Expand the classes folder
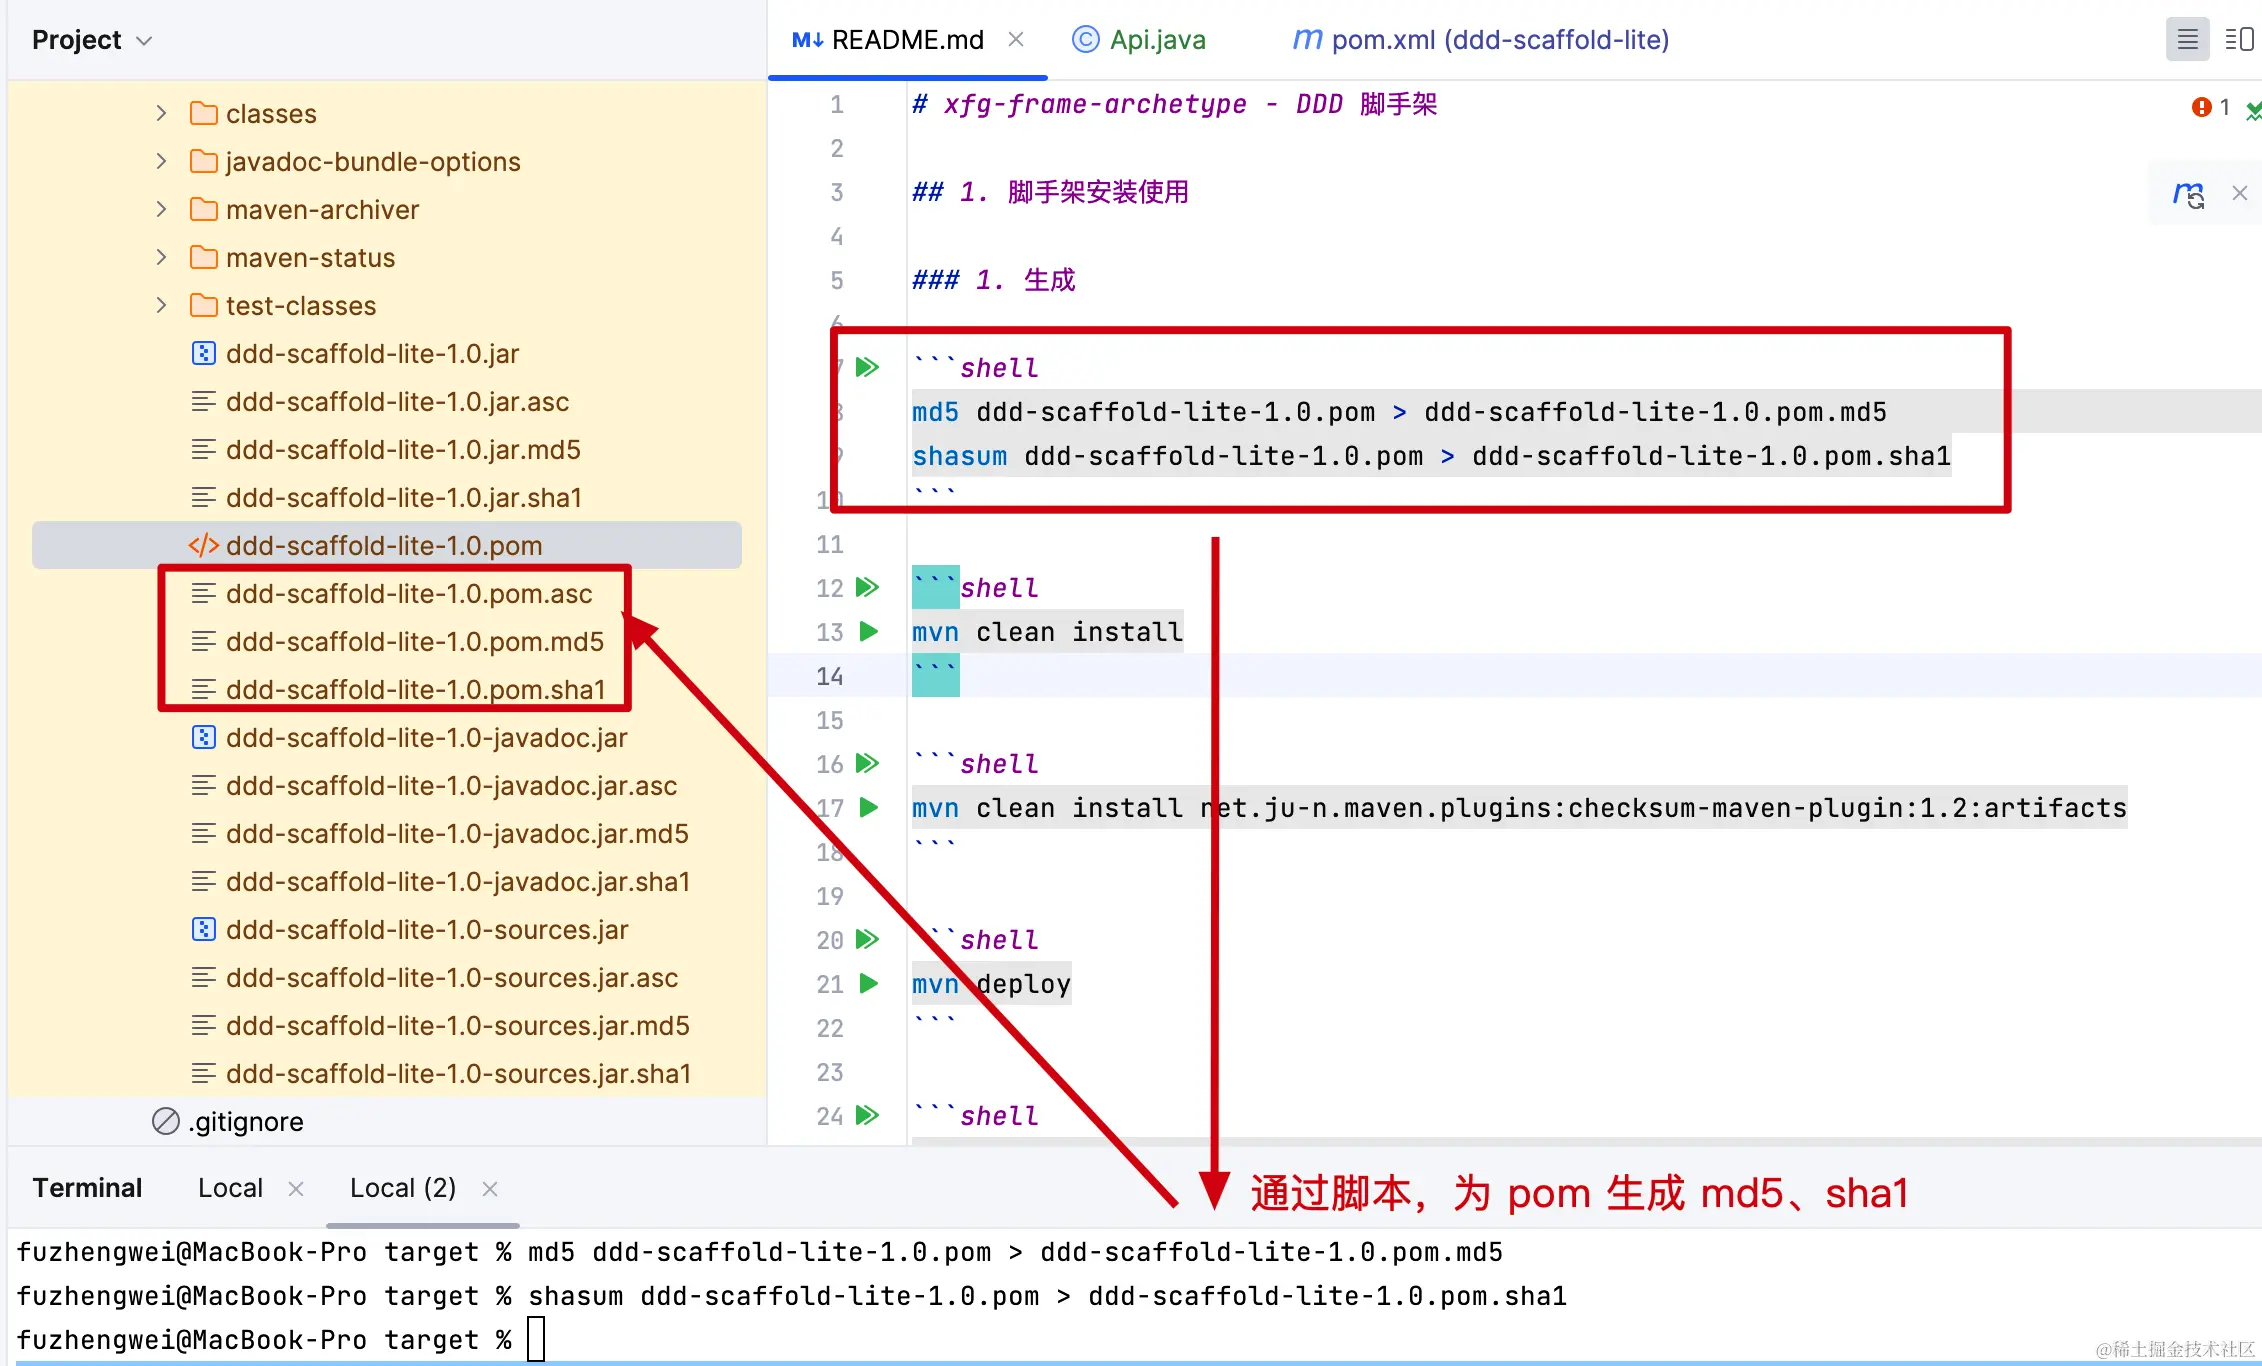 [161, 113]
